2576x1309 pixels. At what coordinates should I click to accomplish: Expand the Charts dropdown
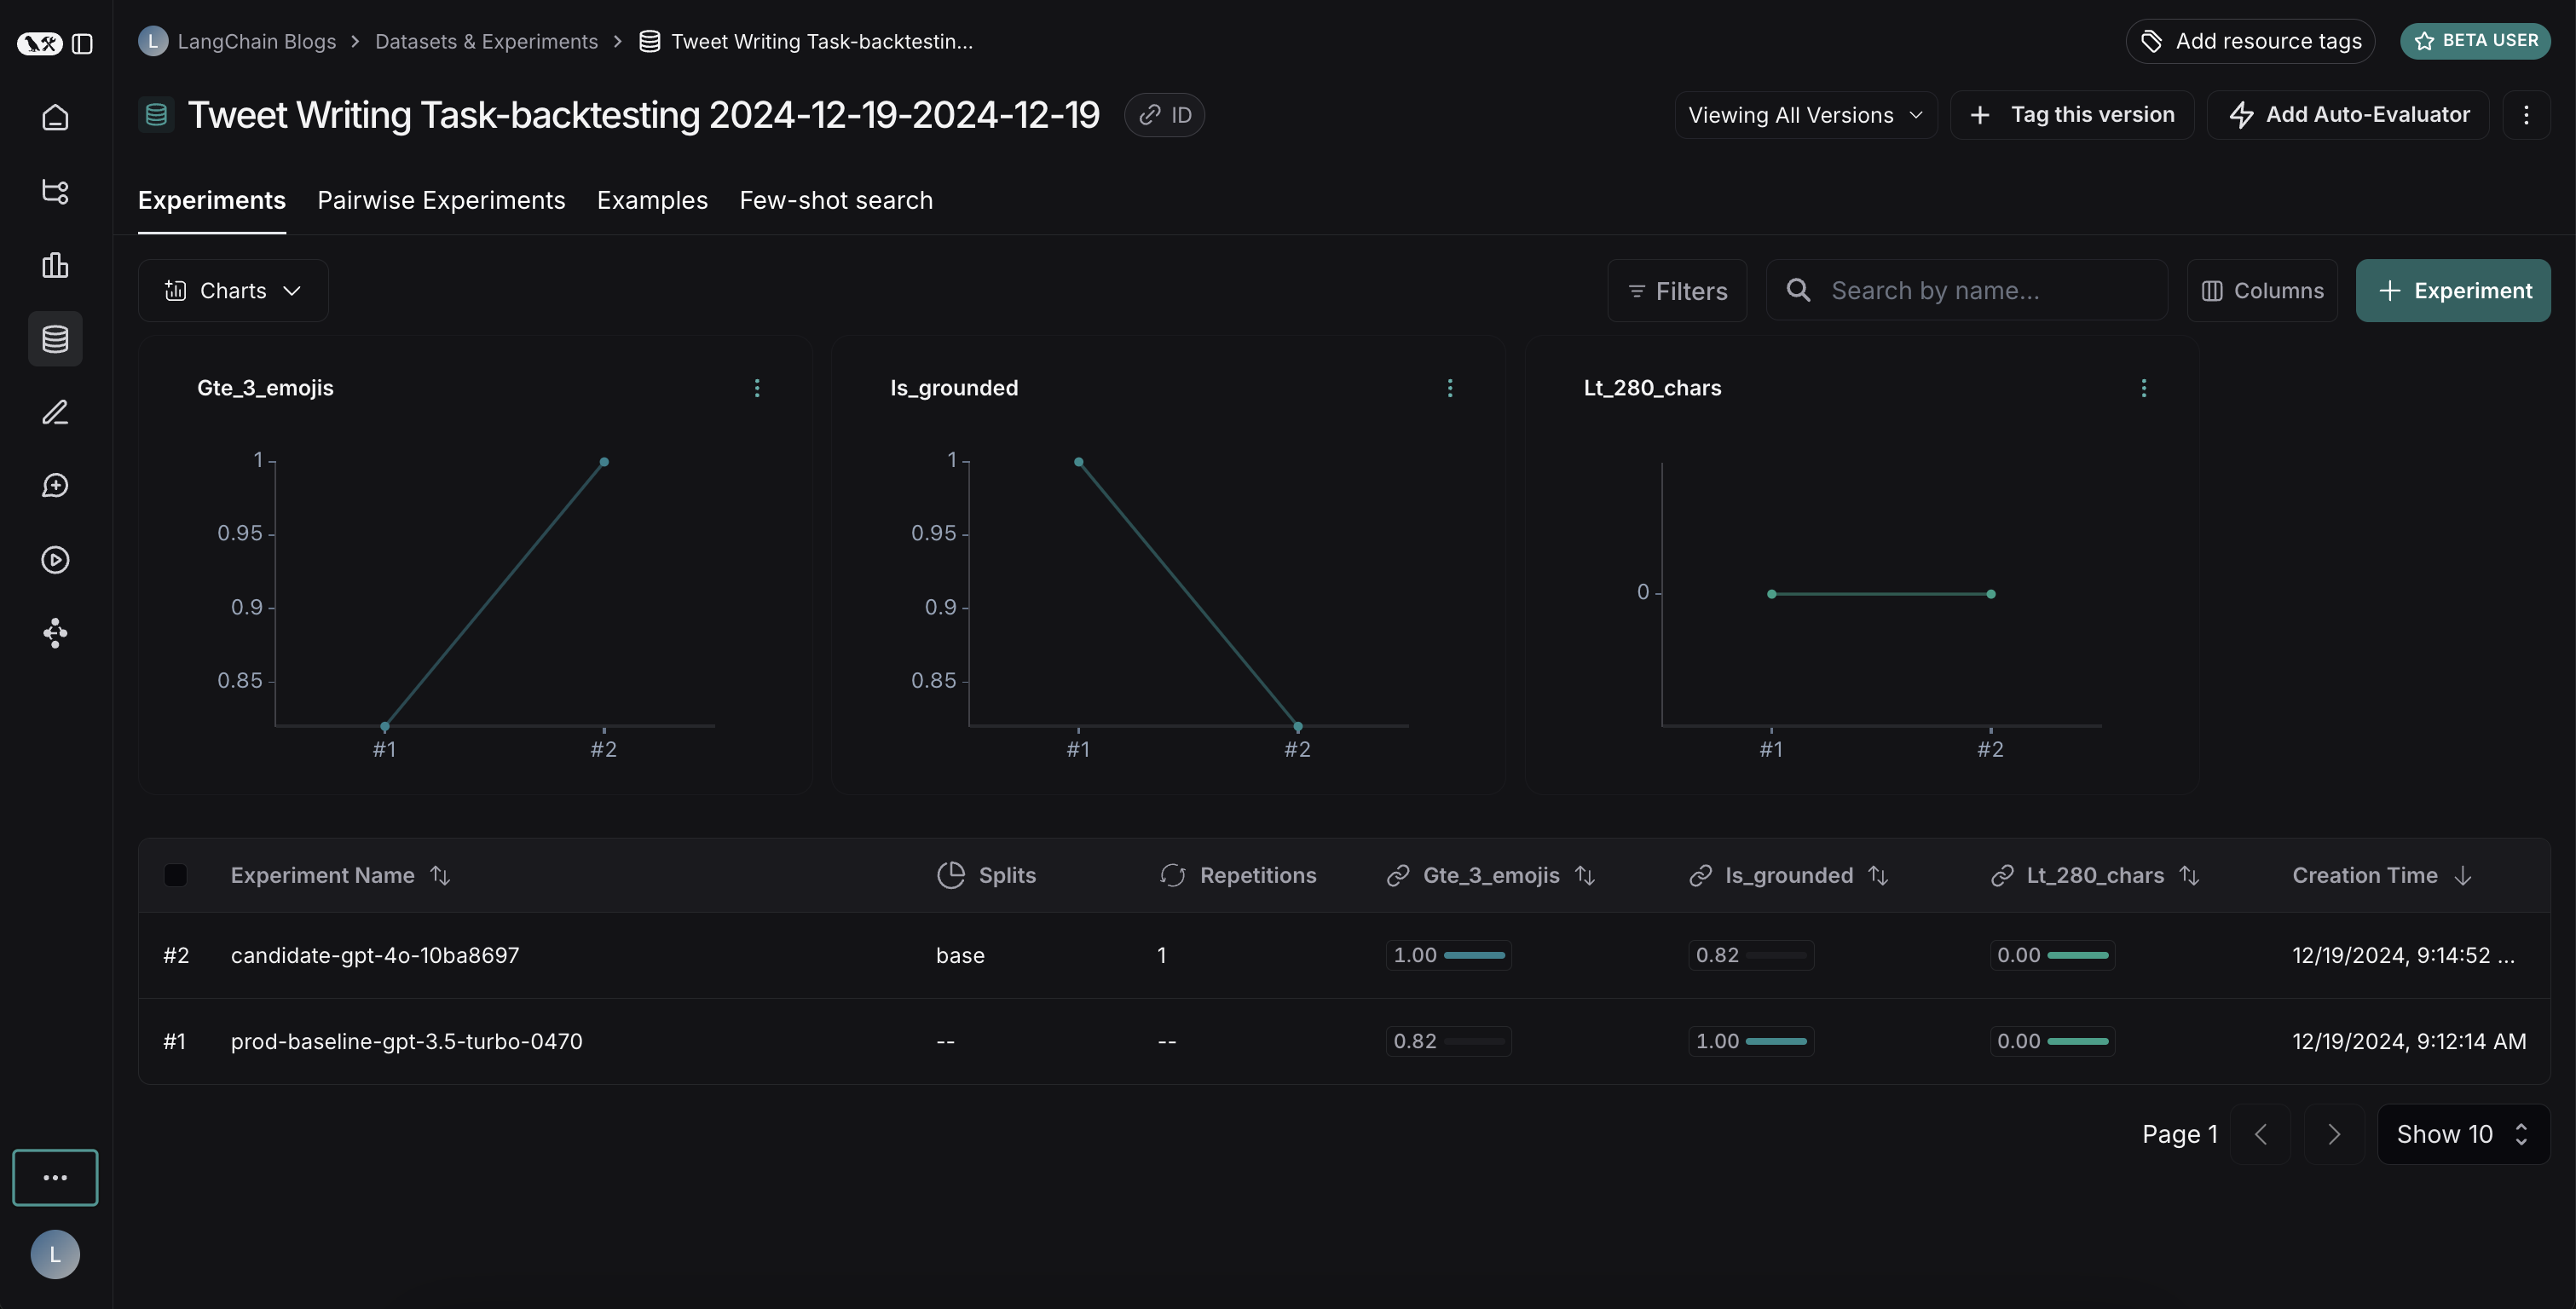click(233, 291)
